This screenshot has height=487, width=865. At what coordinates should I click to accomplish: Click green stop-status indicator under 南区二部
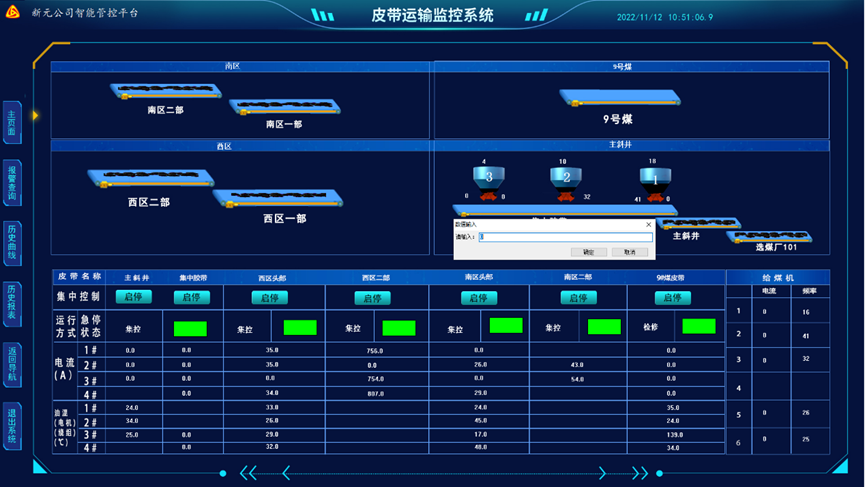(x=604, y=327)
